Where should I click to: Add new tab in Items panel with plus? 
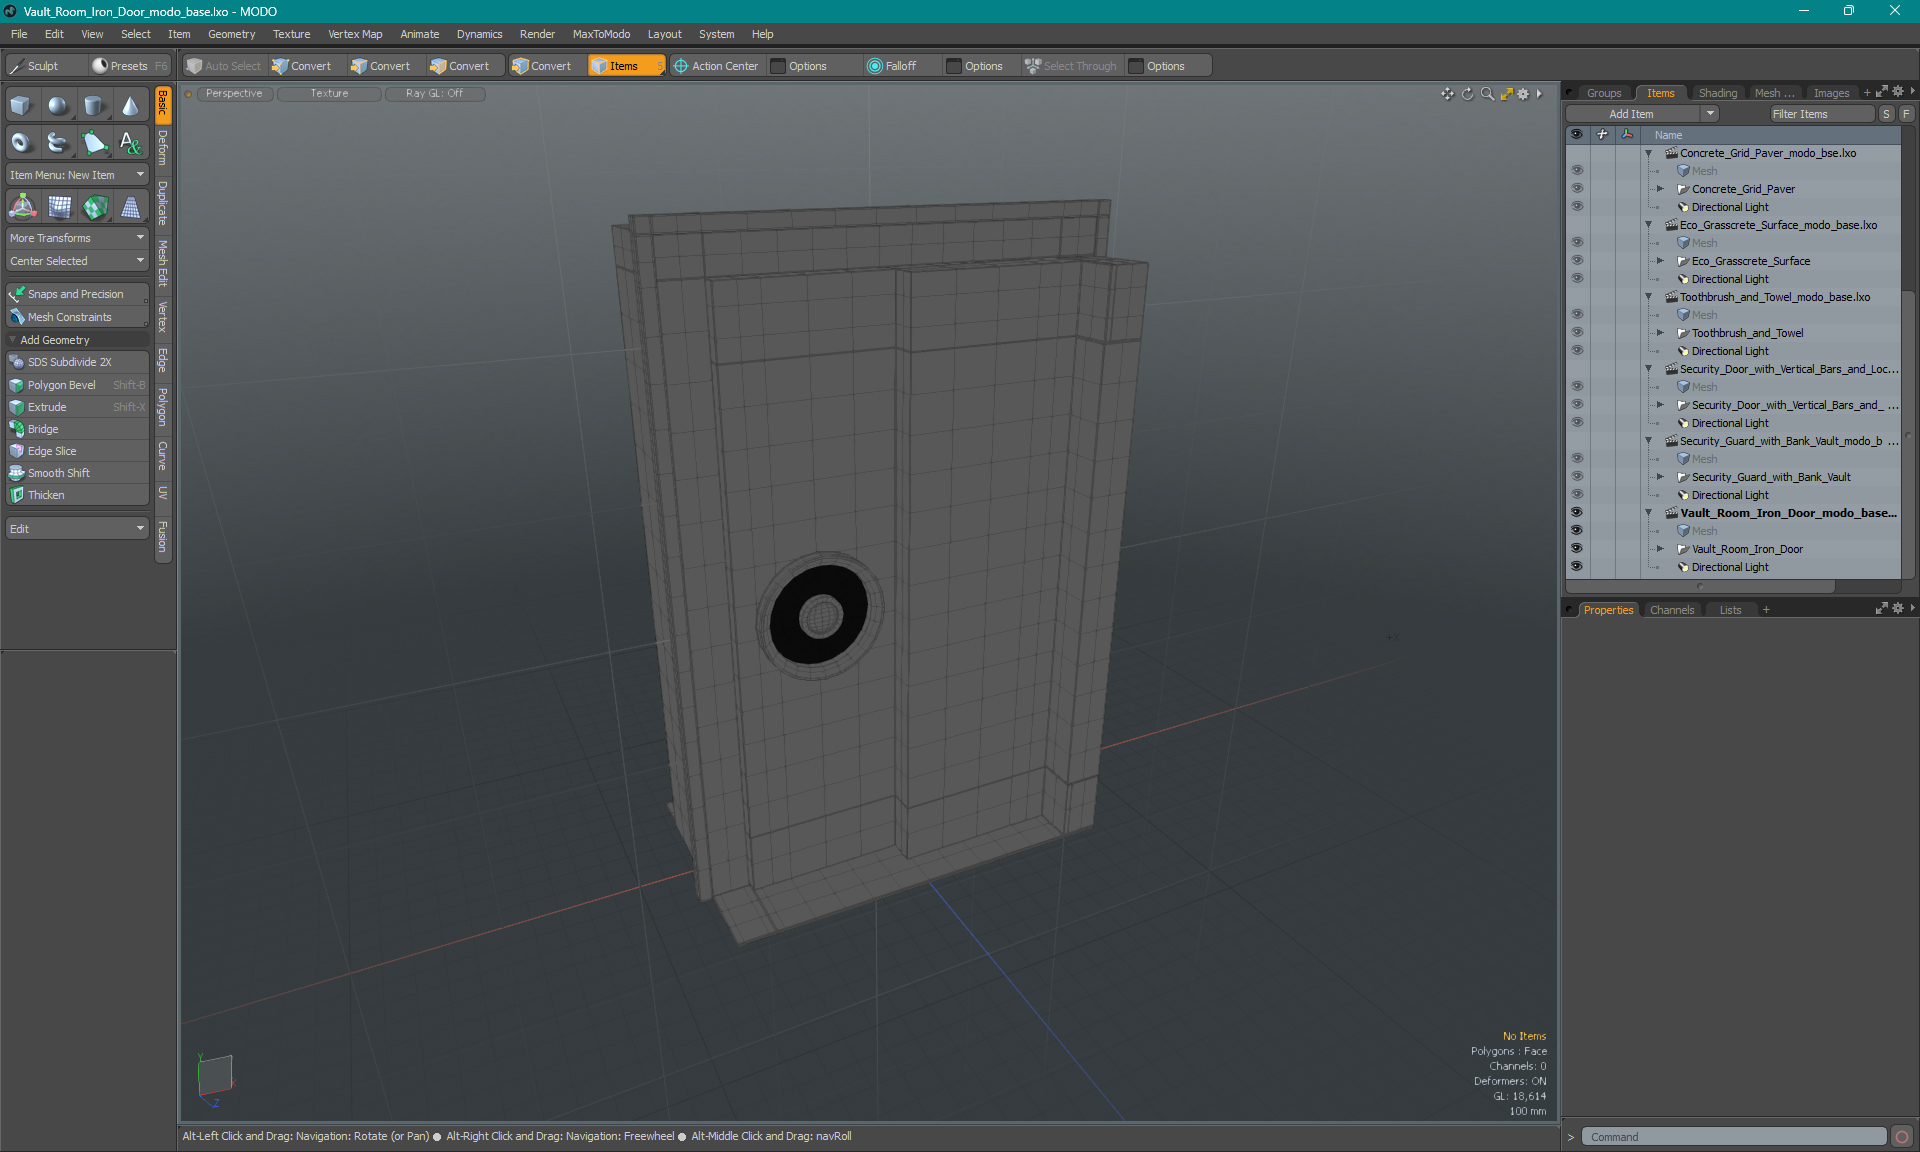[x=1867, y=93]
